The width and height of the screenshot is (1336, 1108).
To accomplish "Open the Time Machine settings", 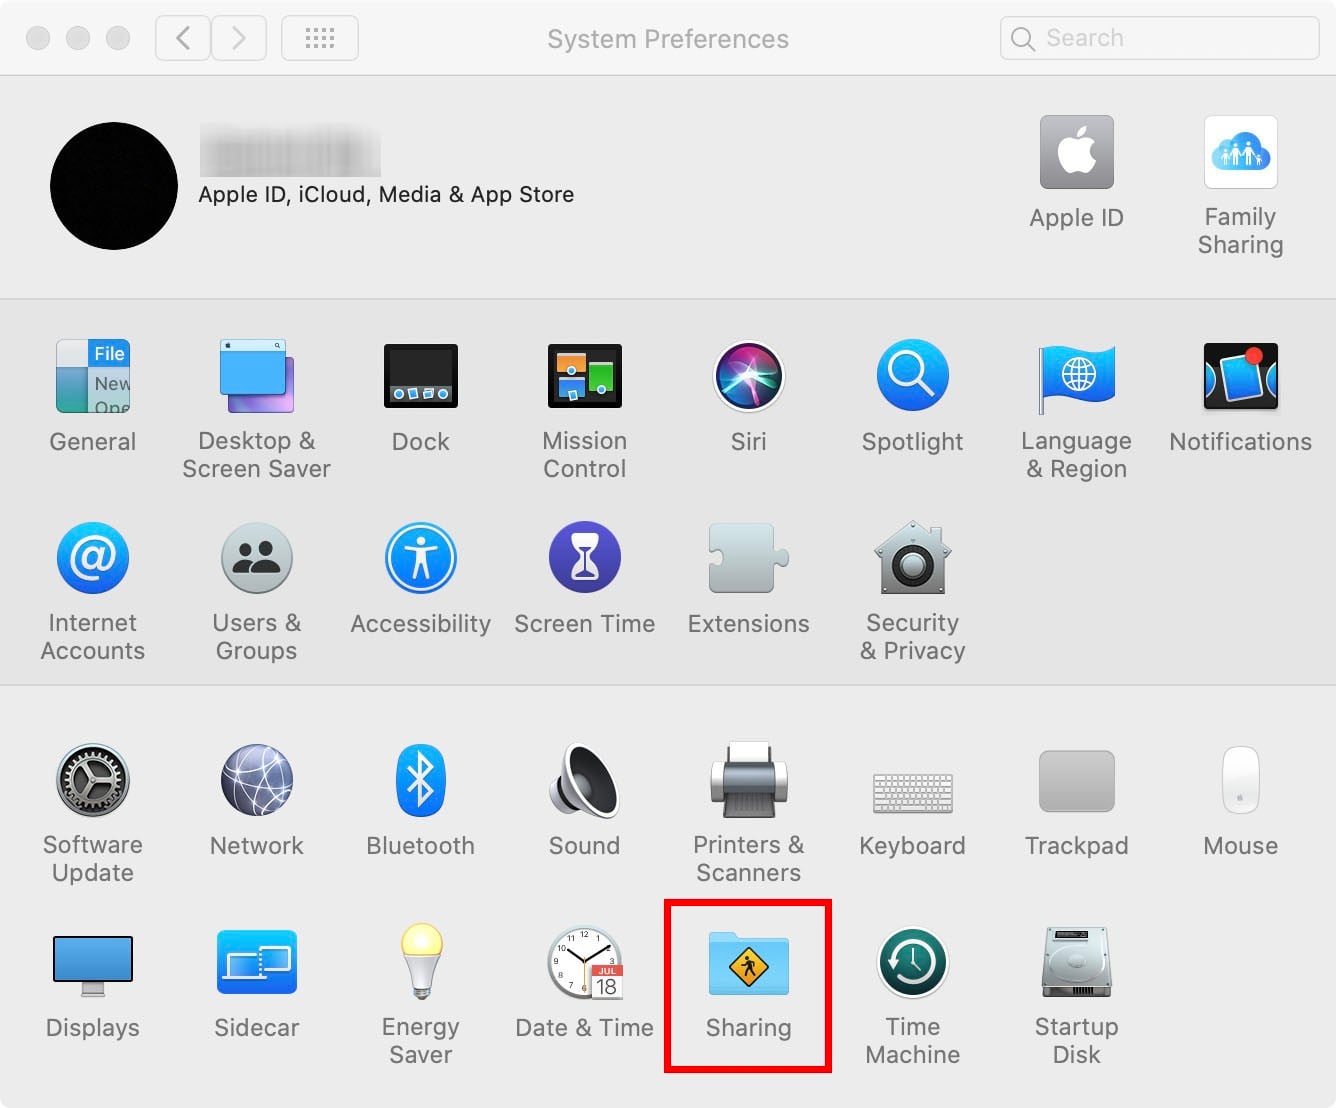I will pyautogui.click(x=911, y=962).
